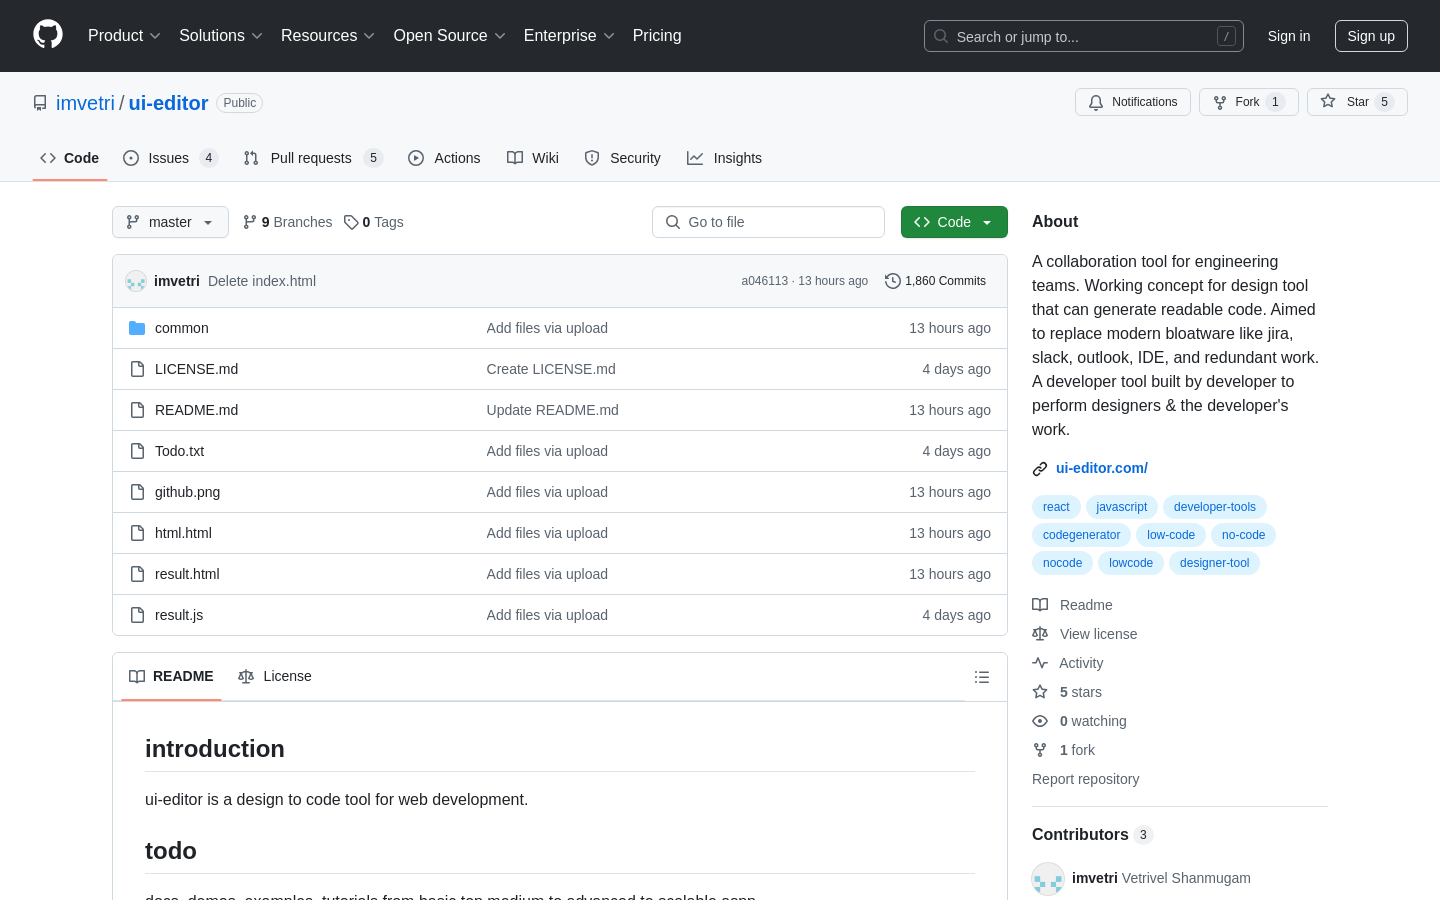Open the Resources menu

[x=328, y=35]
